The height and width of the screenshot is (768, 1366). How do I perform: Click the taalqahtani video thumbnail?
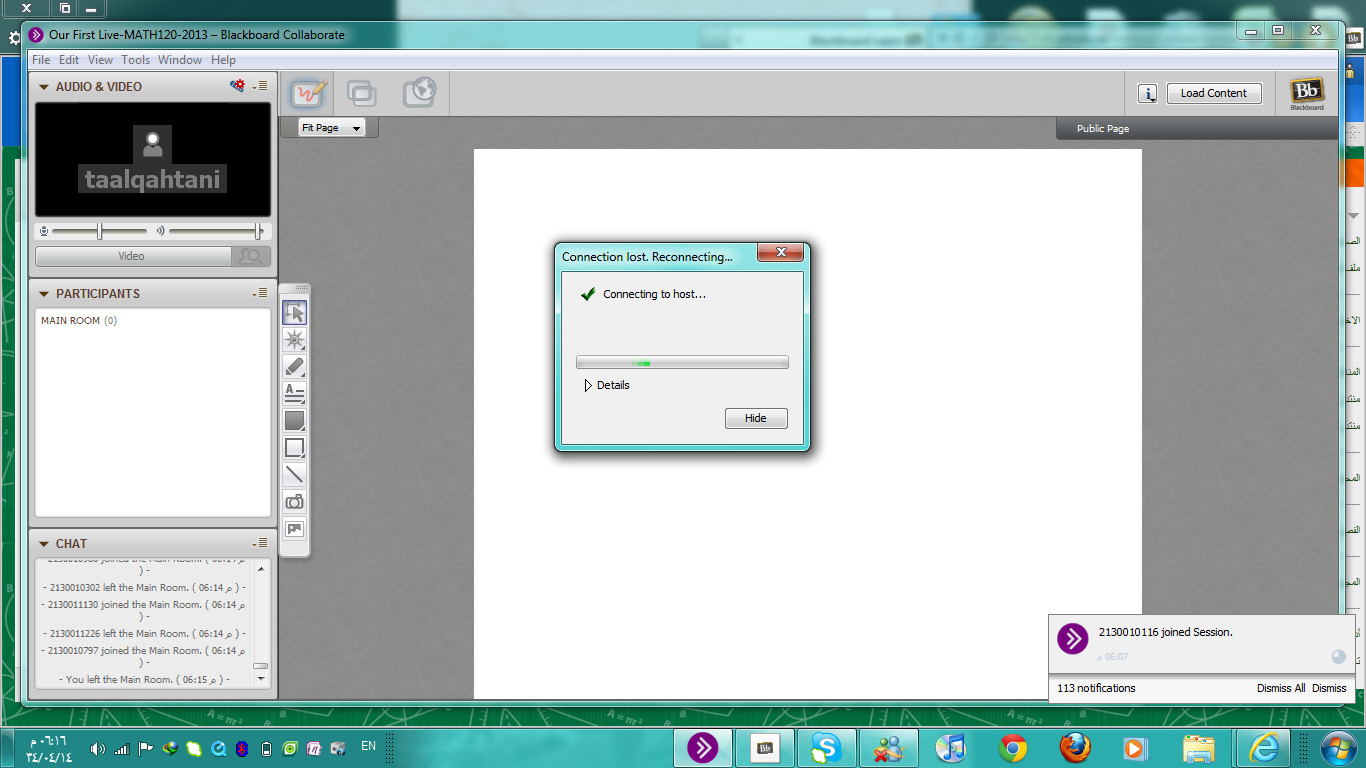[x=153, y=160]
